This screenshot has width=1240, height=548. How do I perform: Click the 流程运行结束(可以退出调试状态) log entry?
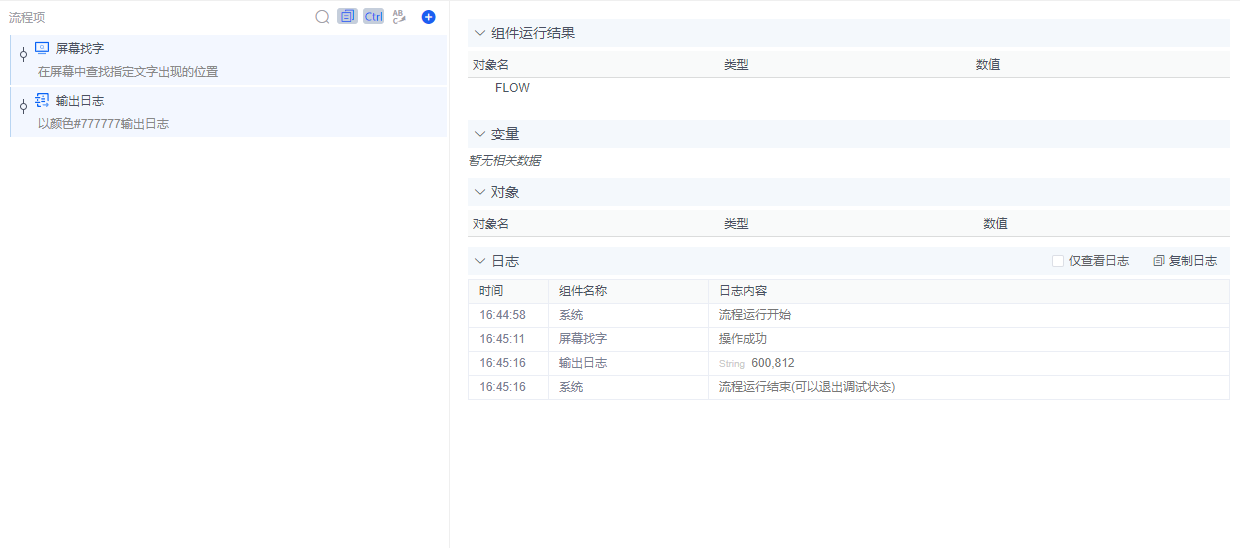coord(807,387)
